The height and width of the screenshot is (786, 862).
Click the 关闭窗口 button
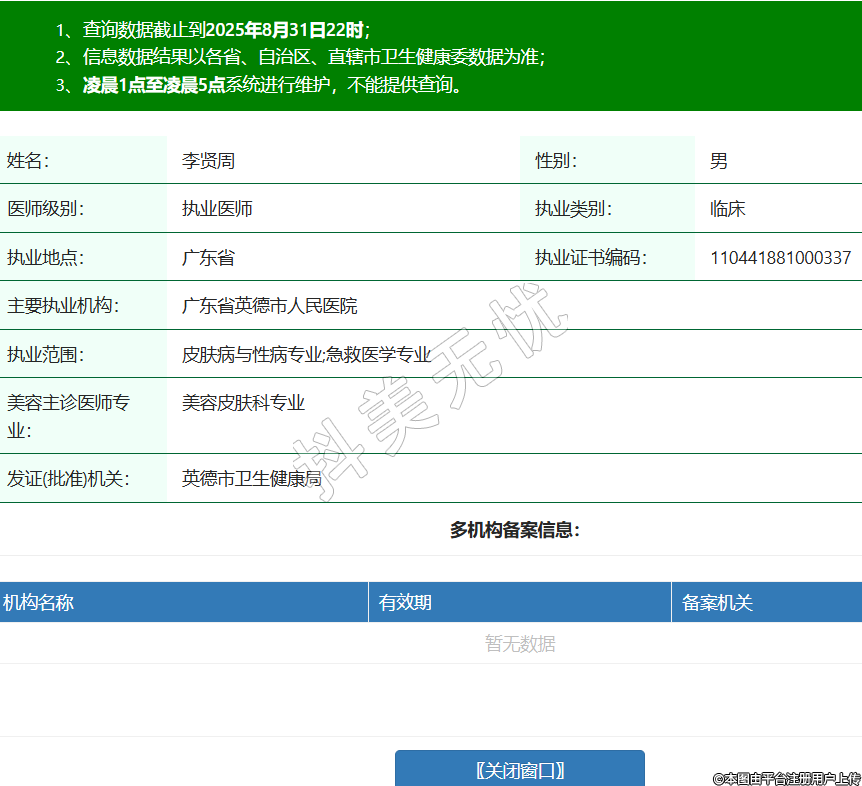coord(519,770)
